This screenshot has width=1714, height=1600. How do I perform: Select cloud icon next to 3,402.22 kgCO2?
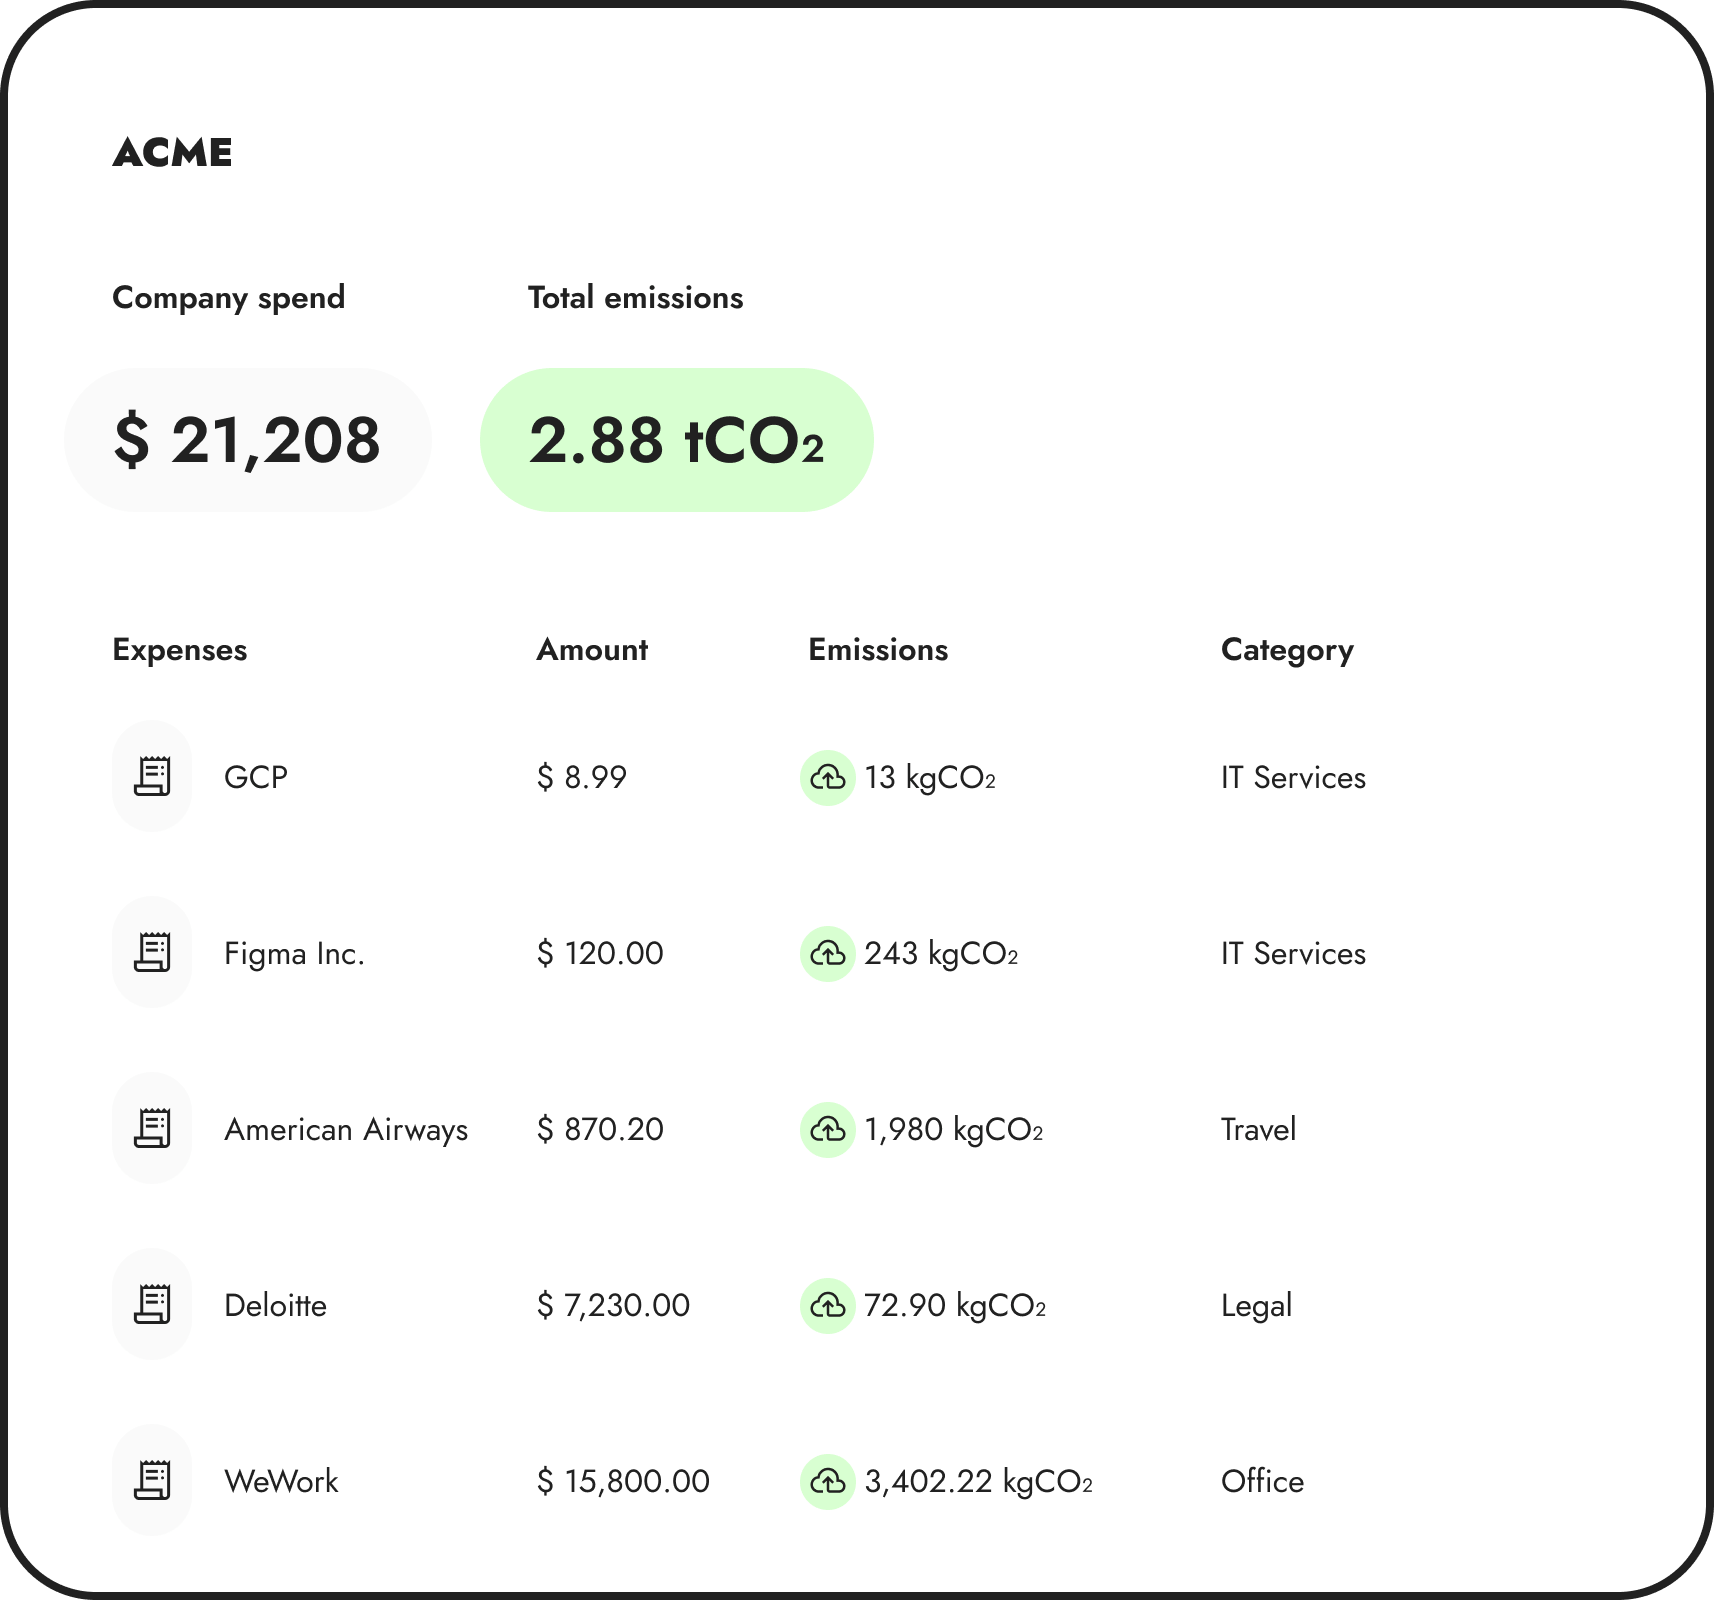828,1481
